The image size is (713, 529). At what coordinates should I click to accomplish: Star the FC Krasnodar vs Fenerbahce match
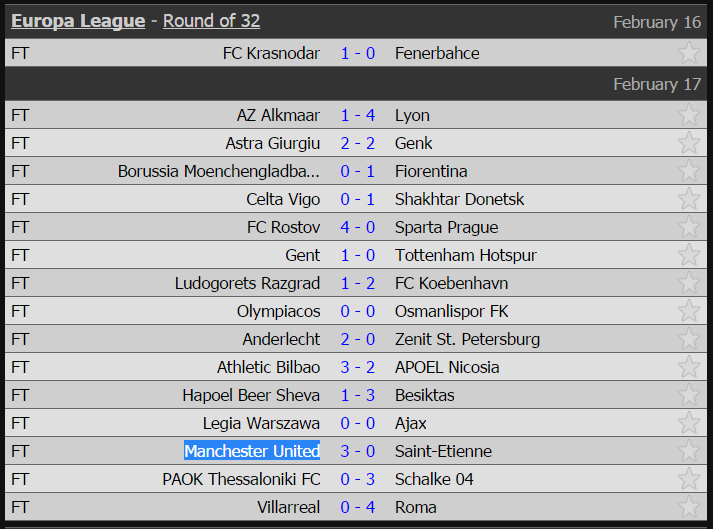[x=689, y=53]
